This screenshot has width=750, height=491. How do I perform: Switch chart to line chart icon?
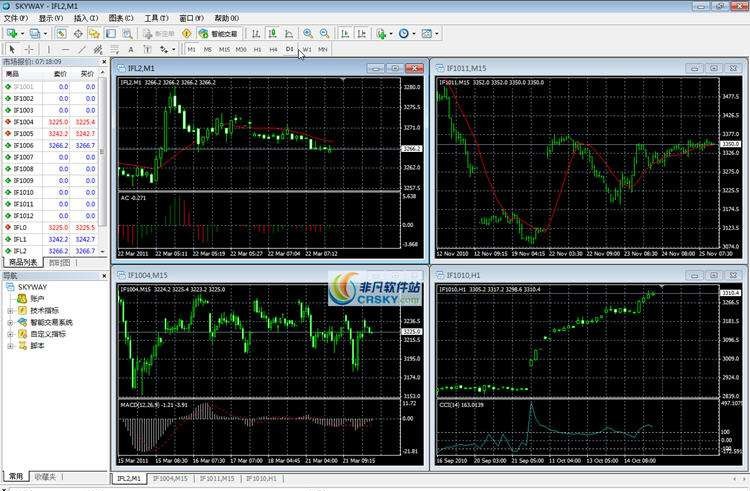pyautogui.click(x=288, y=33)
